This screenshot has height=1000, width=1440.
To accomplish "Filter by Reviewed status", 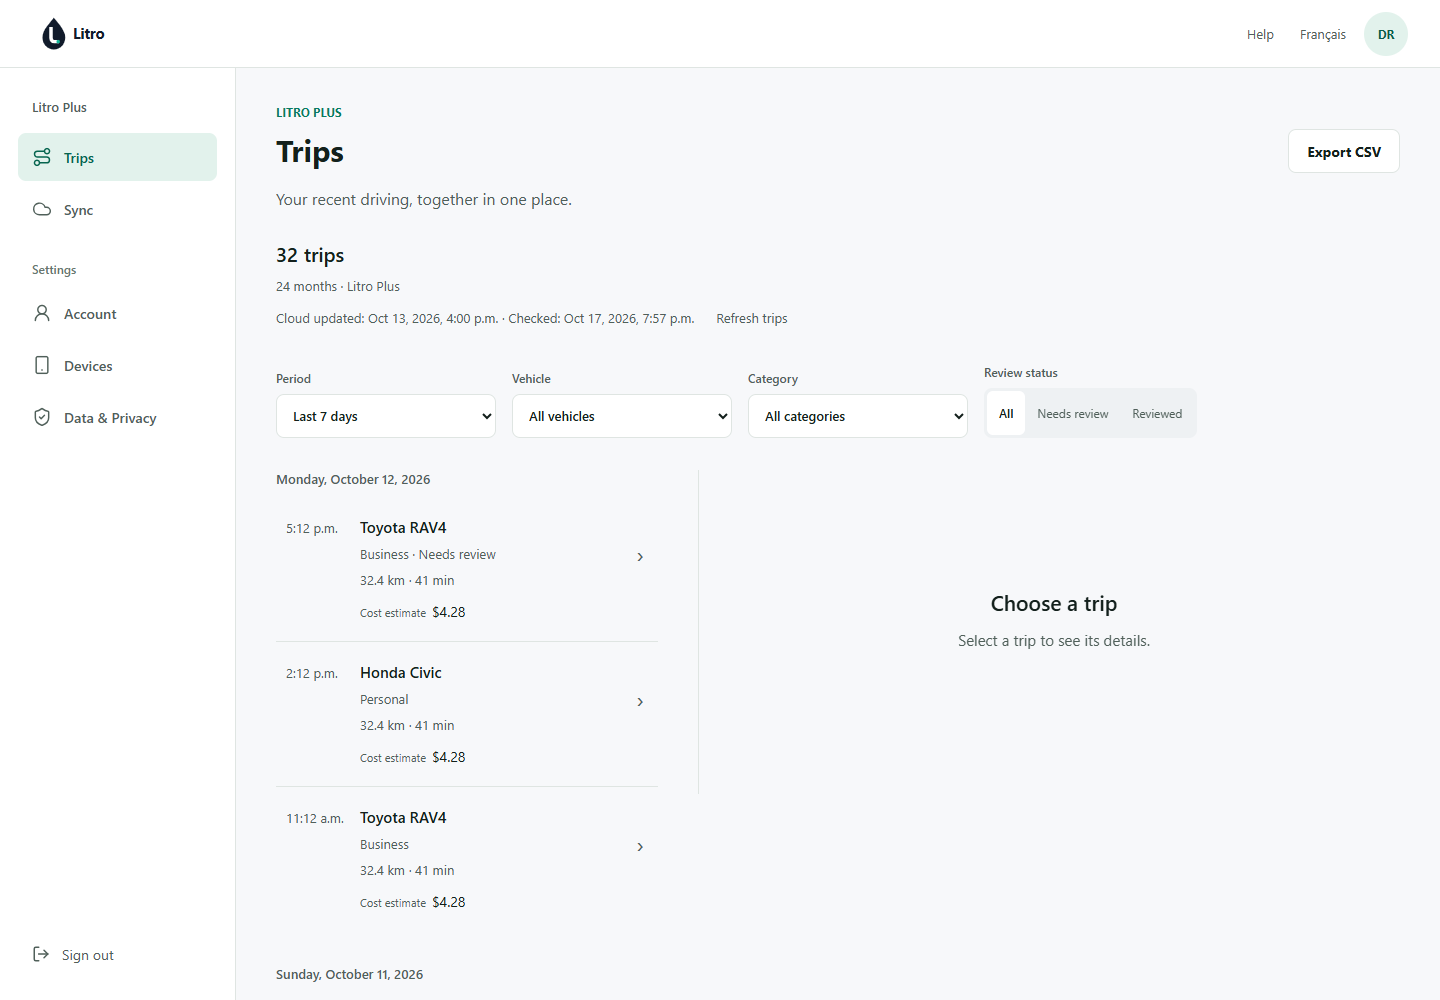I will coord(1157,413).
